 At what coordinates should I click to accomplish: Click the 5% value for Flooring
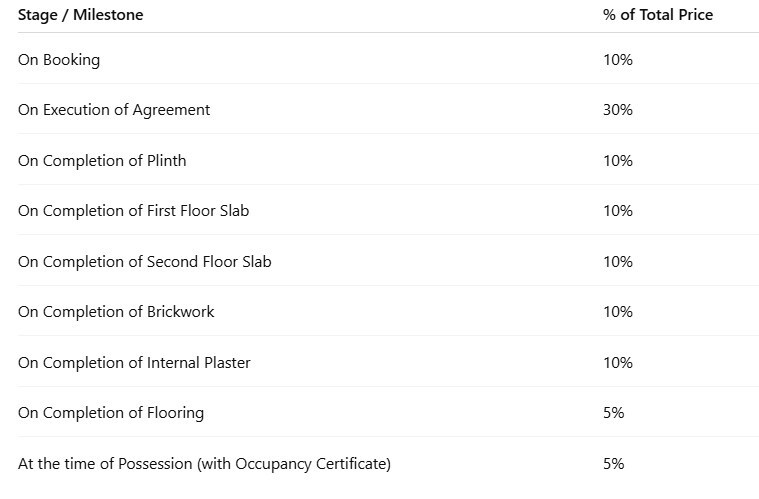coord(613,413)
